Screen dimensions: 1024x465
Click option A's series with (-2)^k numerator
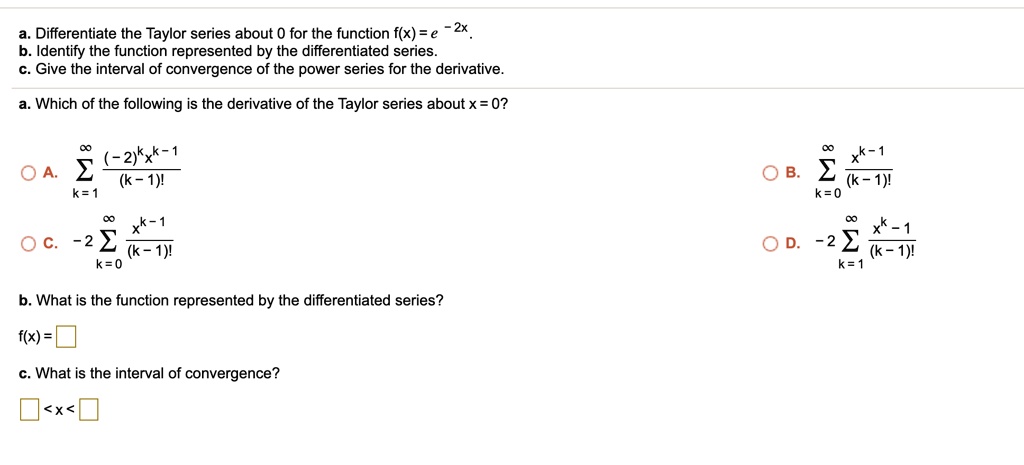tap(130, 170)
